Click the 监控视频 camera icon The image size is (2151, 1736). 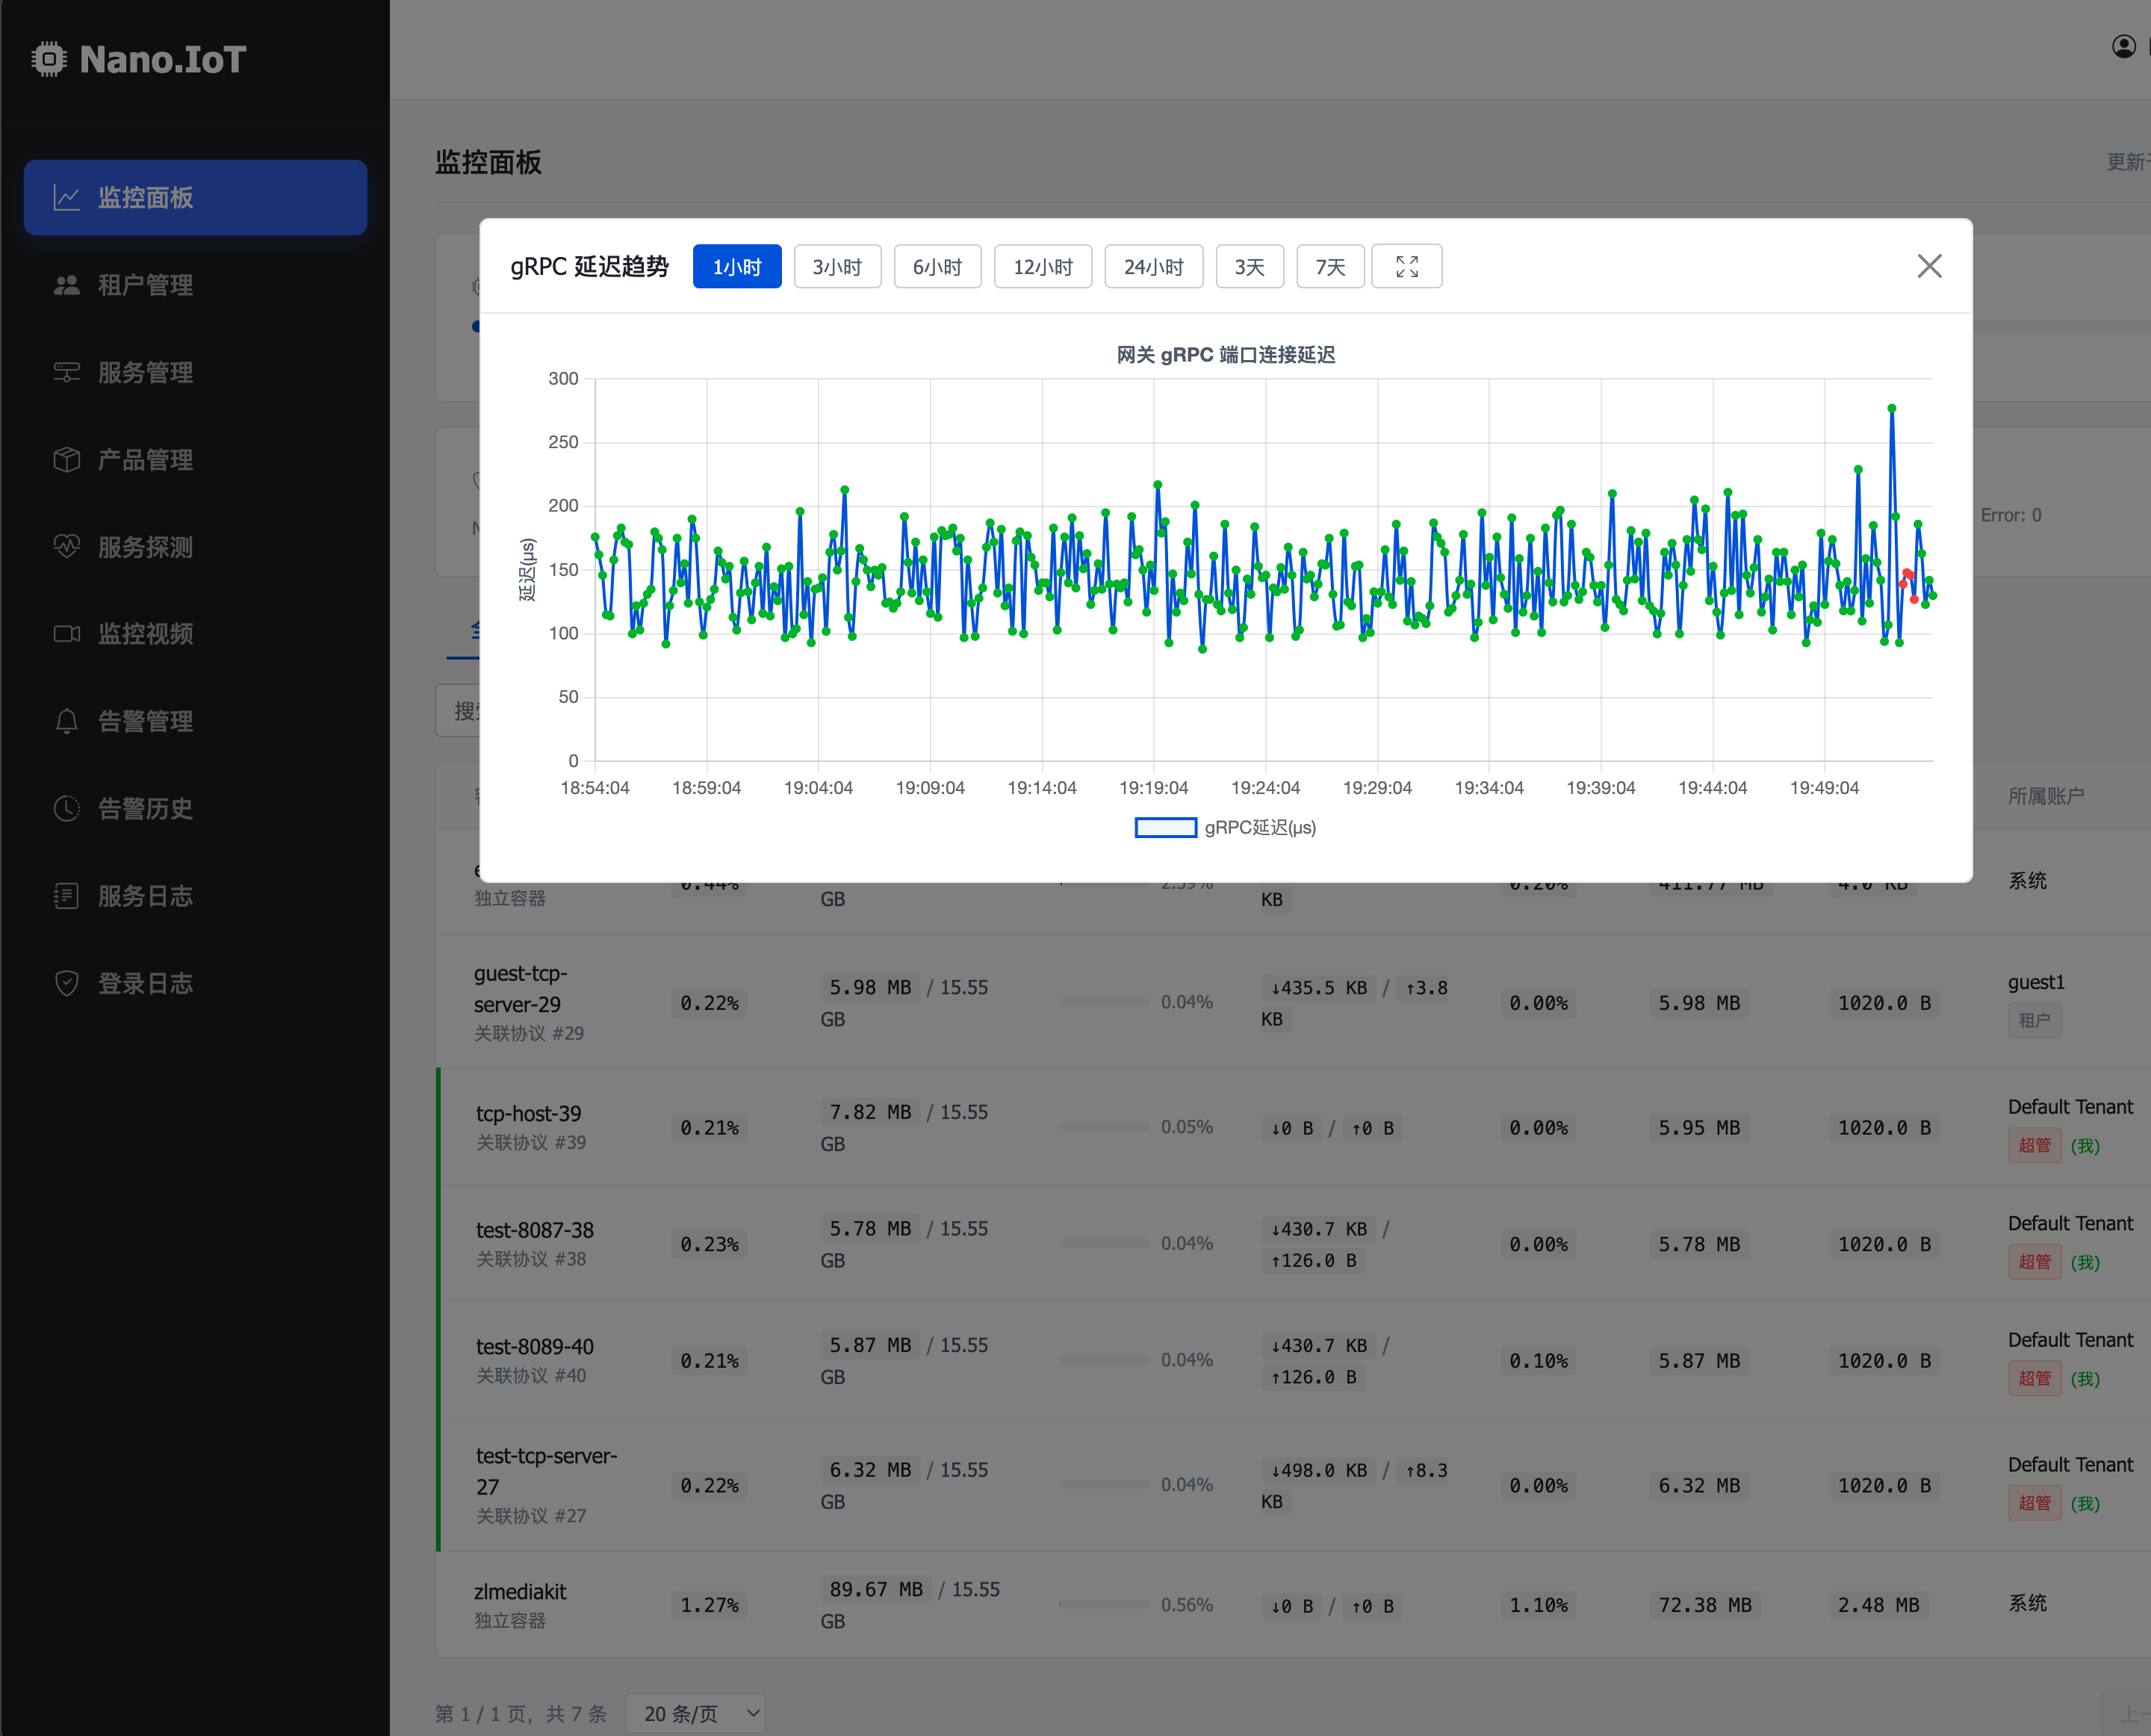[x=66, y=634]
